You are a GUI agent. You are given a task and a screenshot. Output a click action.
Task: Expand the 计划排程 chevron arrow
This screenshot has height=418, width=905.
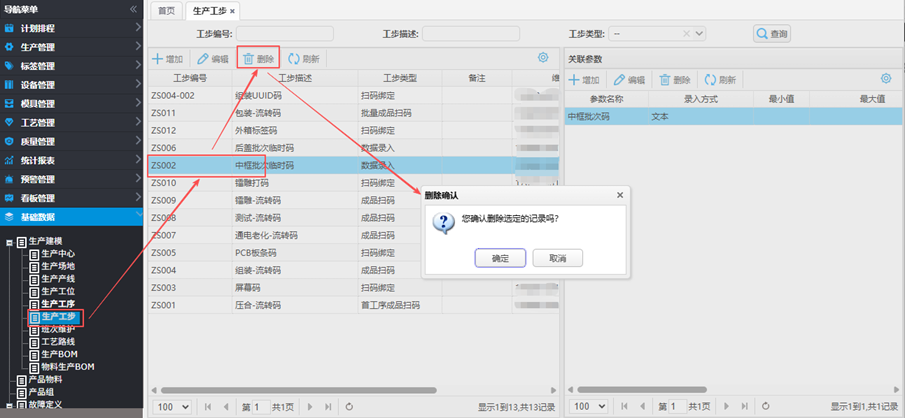point(138,27)
